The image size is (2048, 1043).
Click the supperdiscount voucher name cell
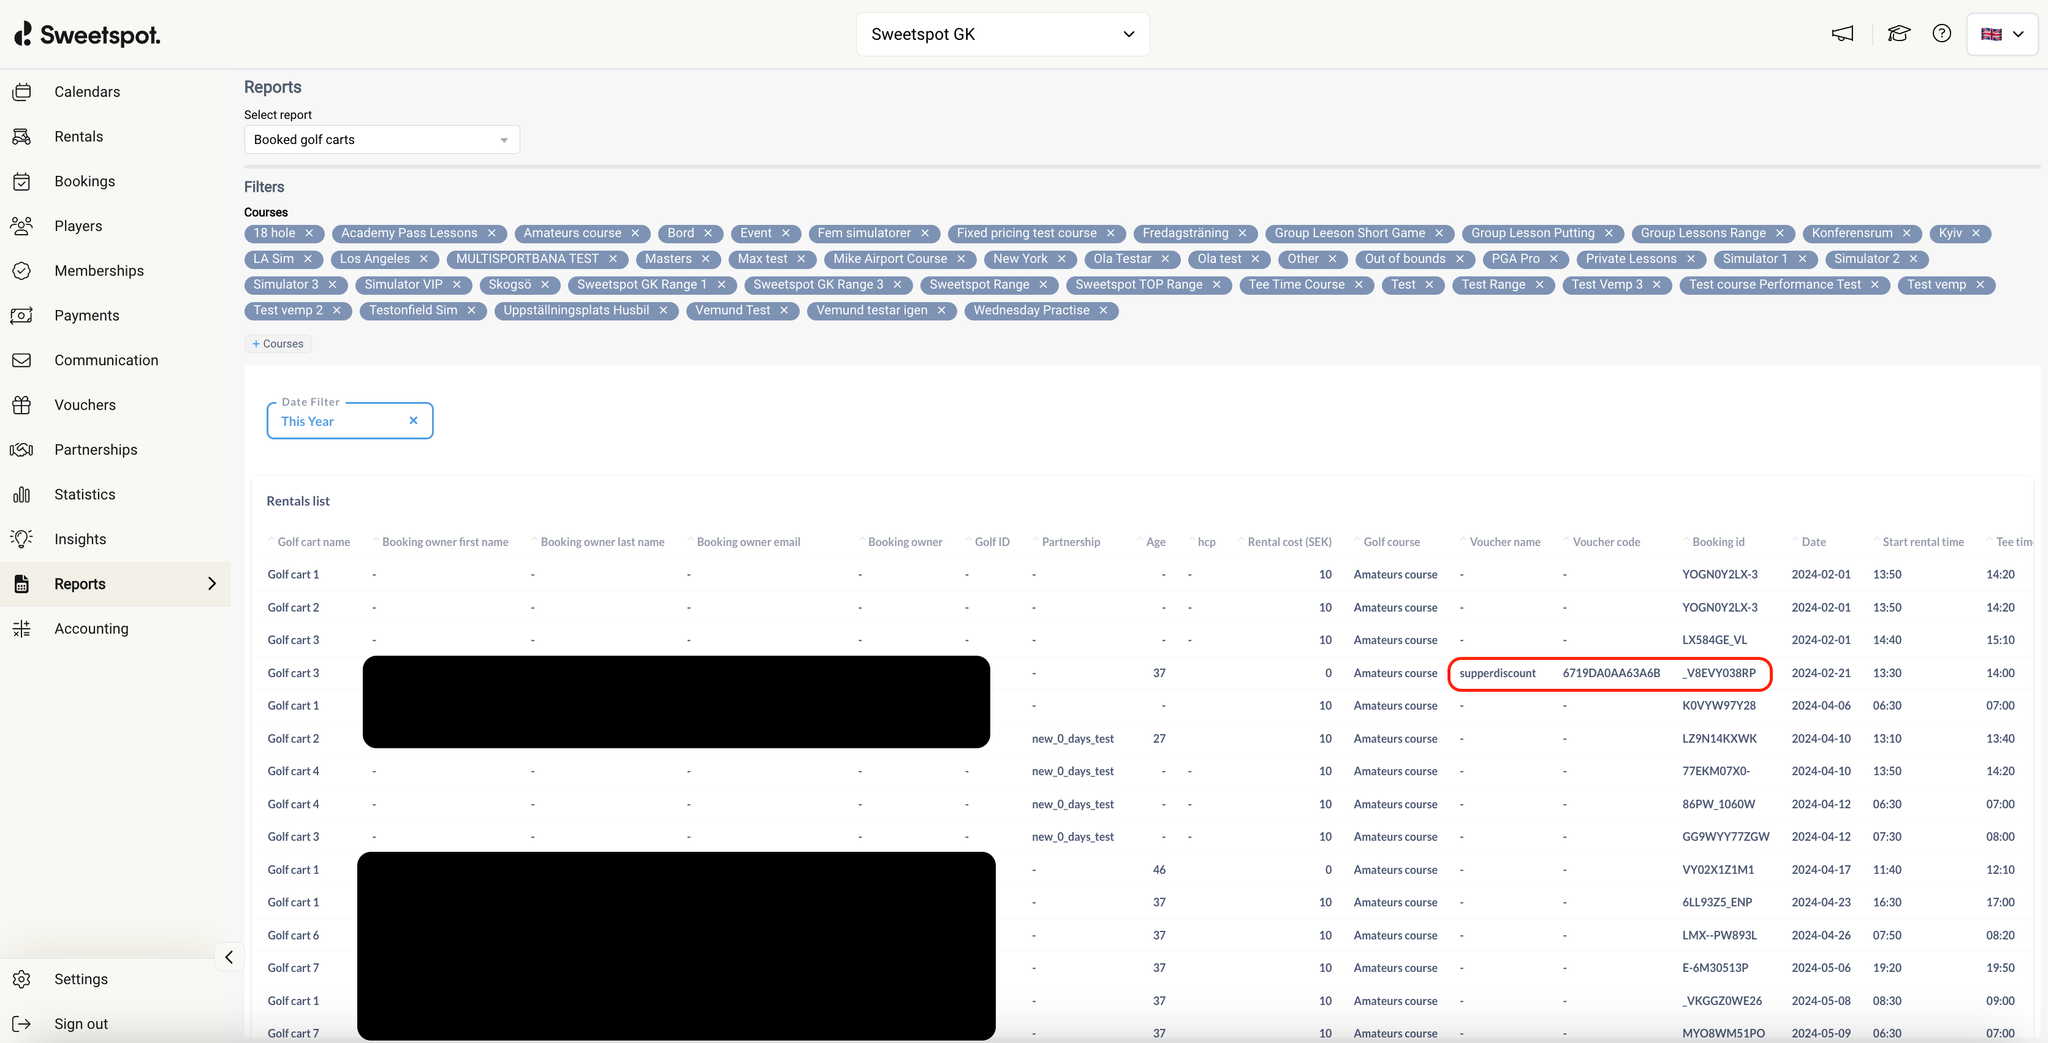pos(1497,673)
